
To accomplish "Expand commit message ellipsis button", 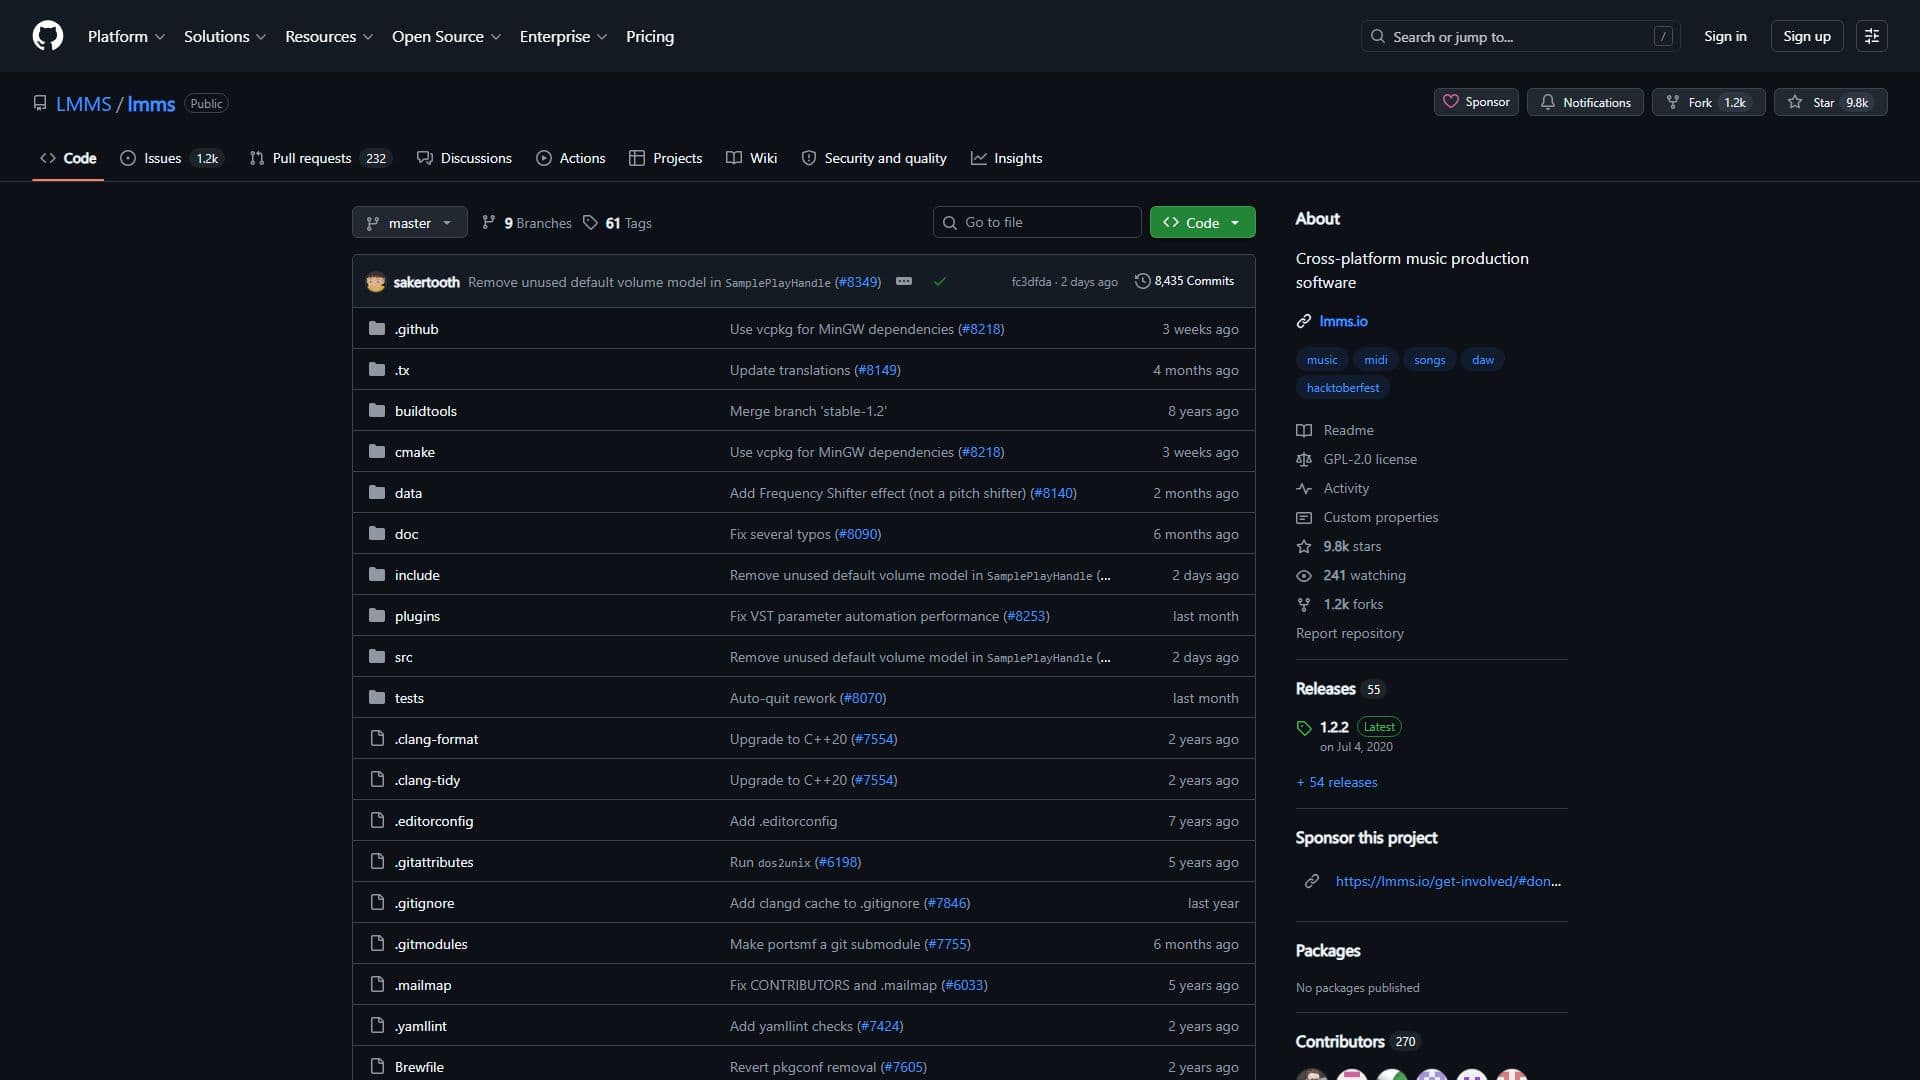I will [x=904, y=282].
